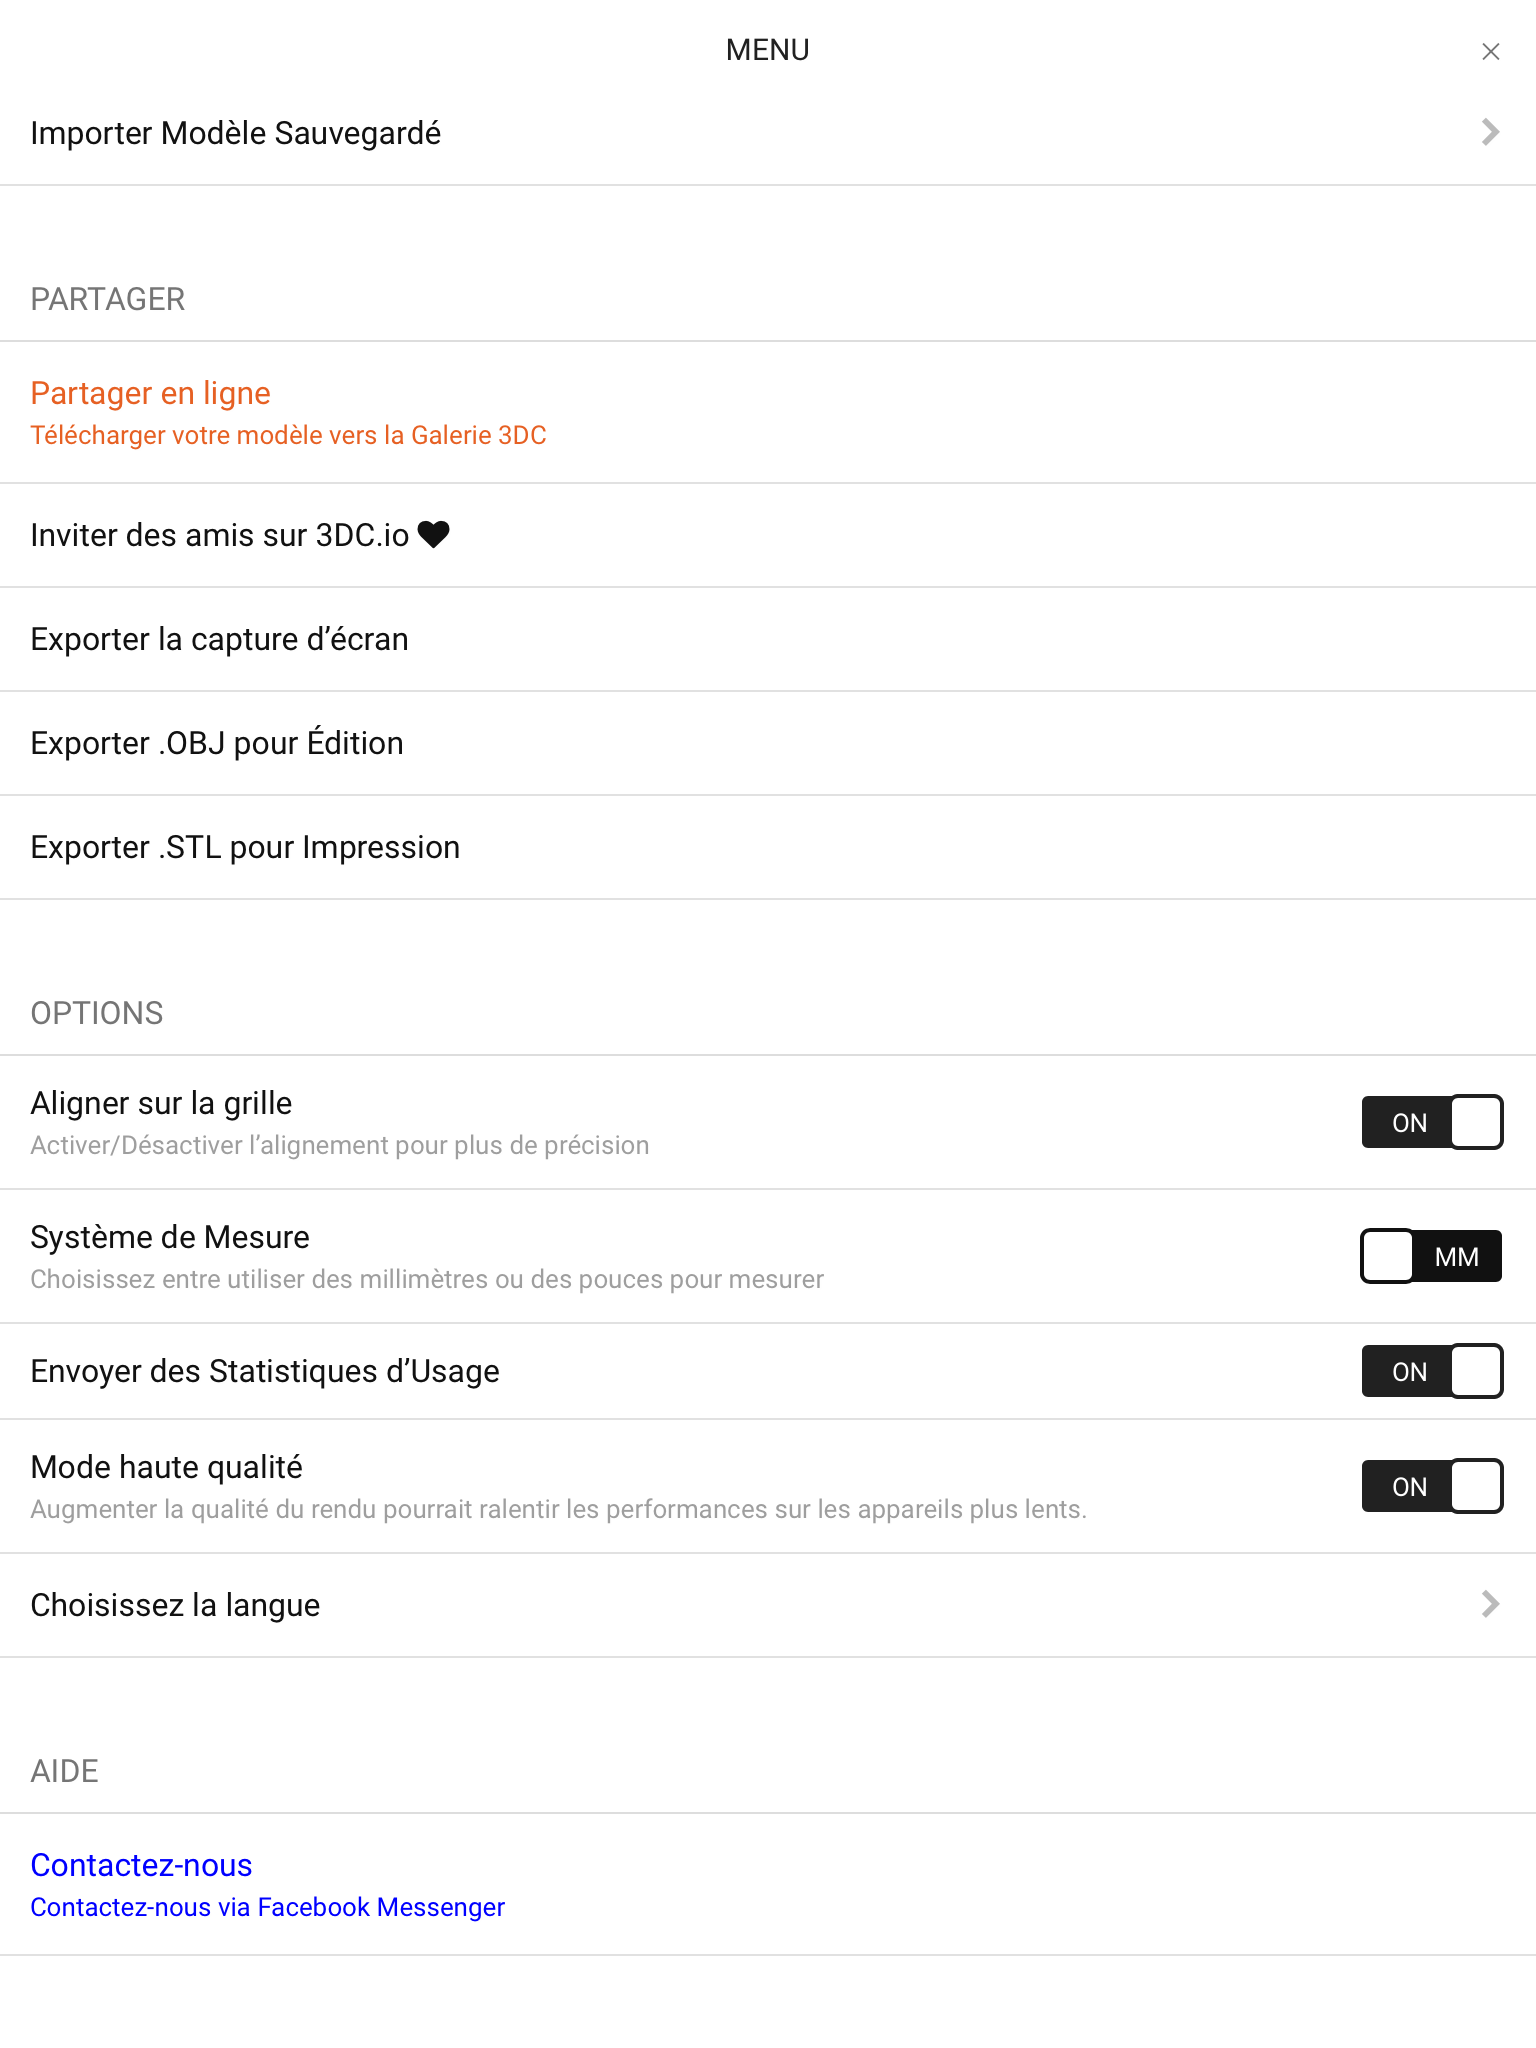Image resolution: width=1536 pixels, height=2048 pixels.
Task: Open Importer Modèle Sauvegardé
Action: 768,133
